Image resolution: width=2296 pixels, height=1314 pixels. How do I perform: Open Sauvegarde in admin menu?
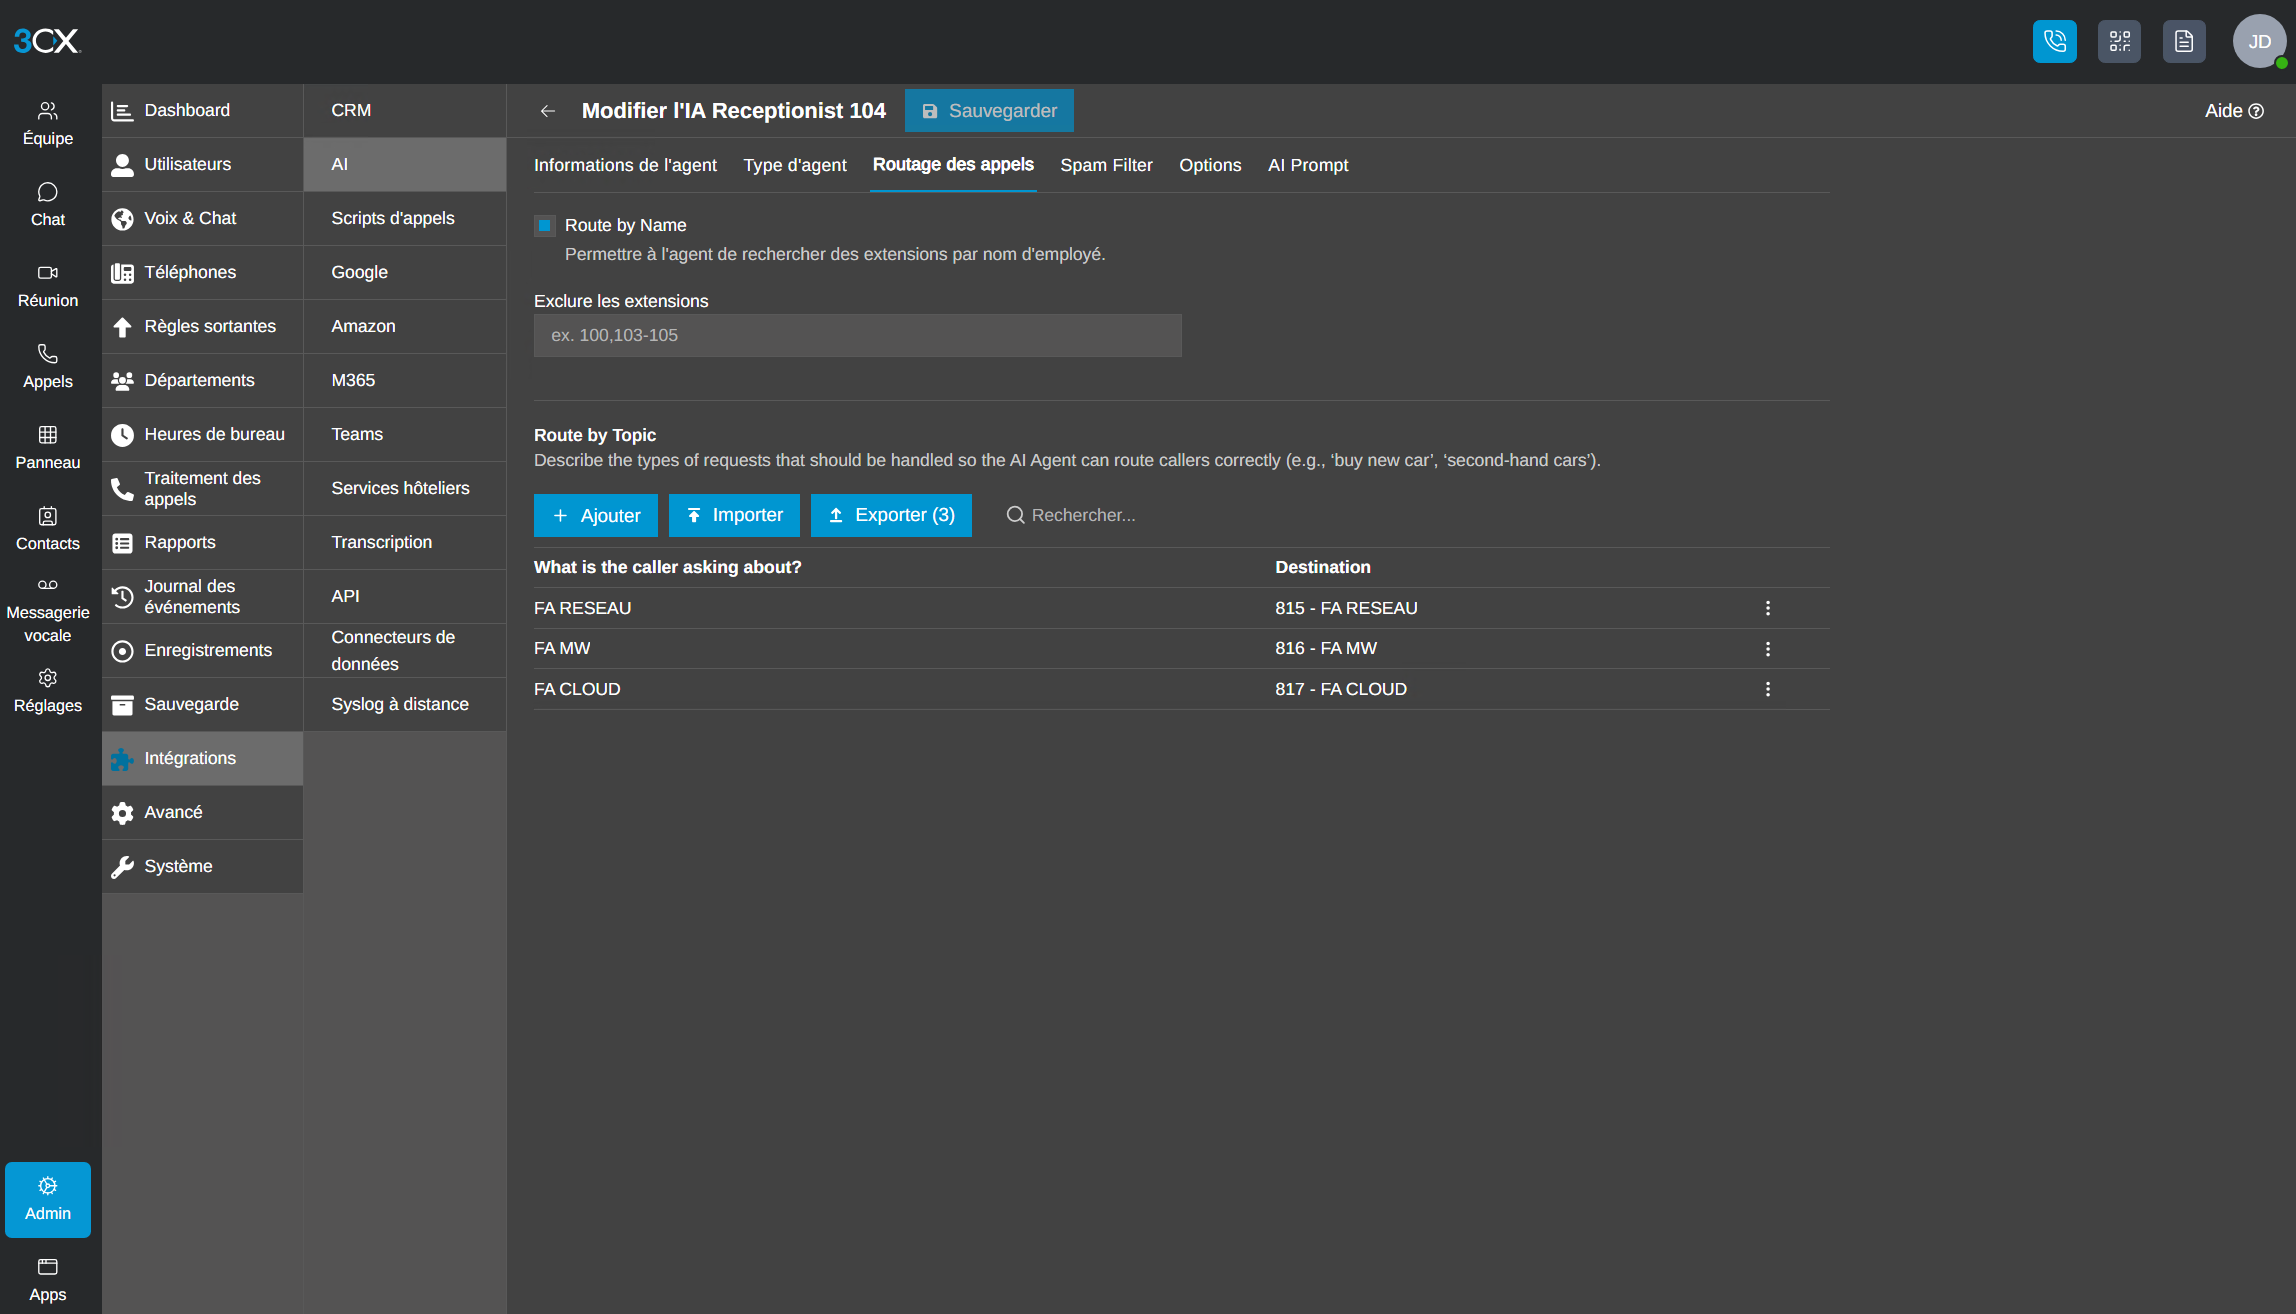tap(203, 705)
